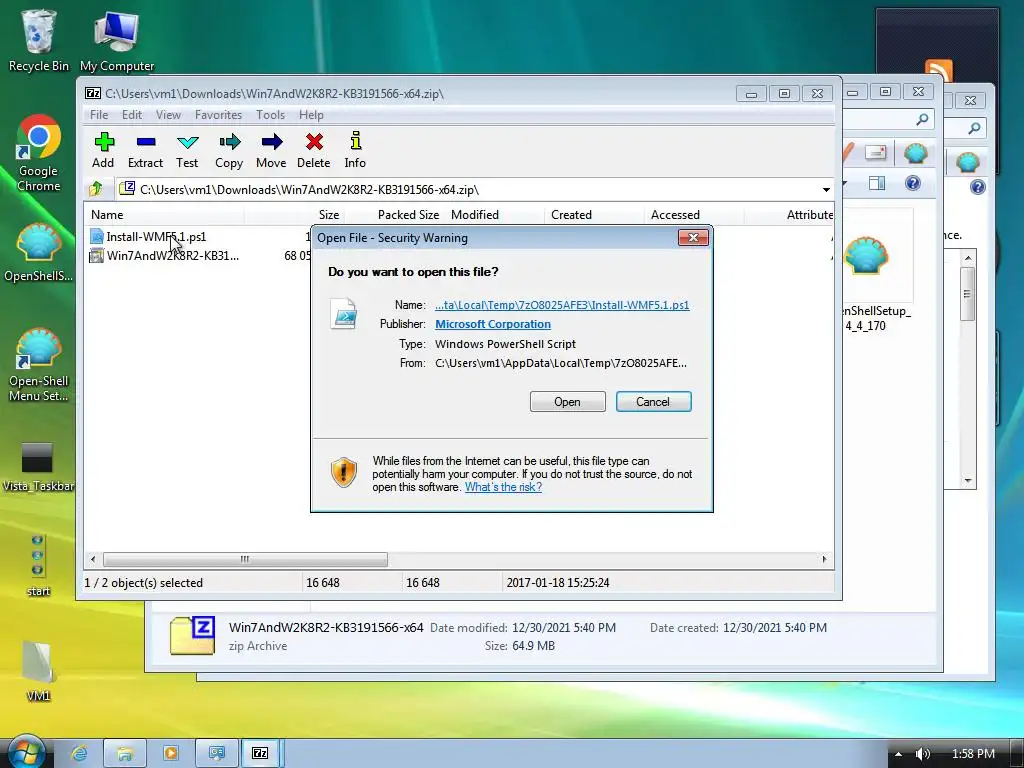
Task: Click the horizontal scrollbar thumb in 7-Zip
Action: point(245,559)
